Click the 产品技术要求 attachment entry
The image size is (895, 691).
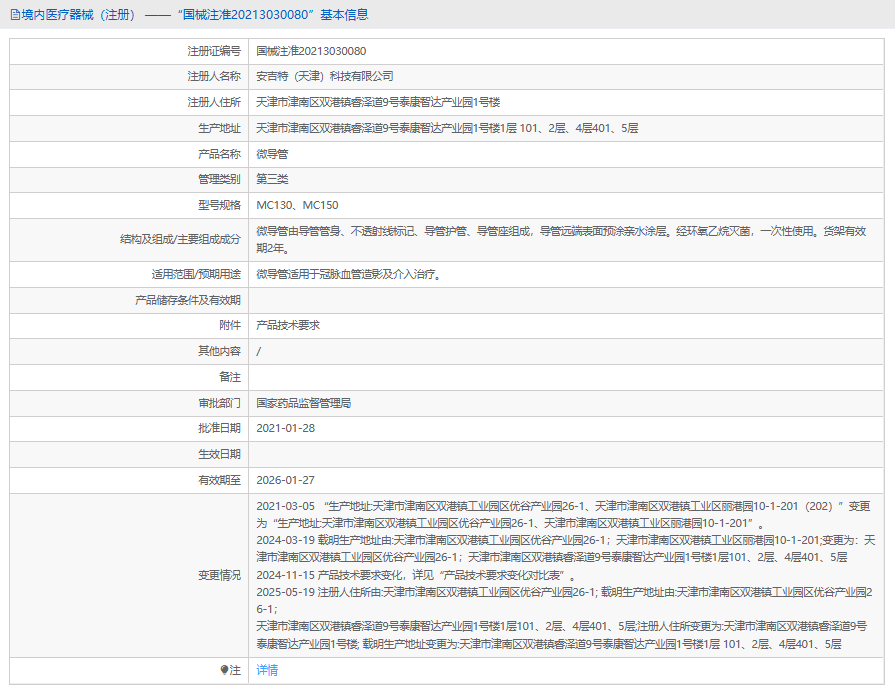coord(288,325)
